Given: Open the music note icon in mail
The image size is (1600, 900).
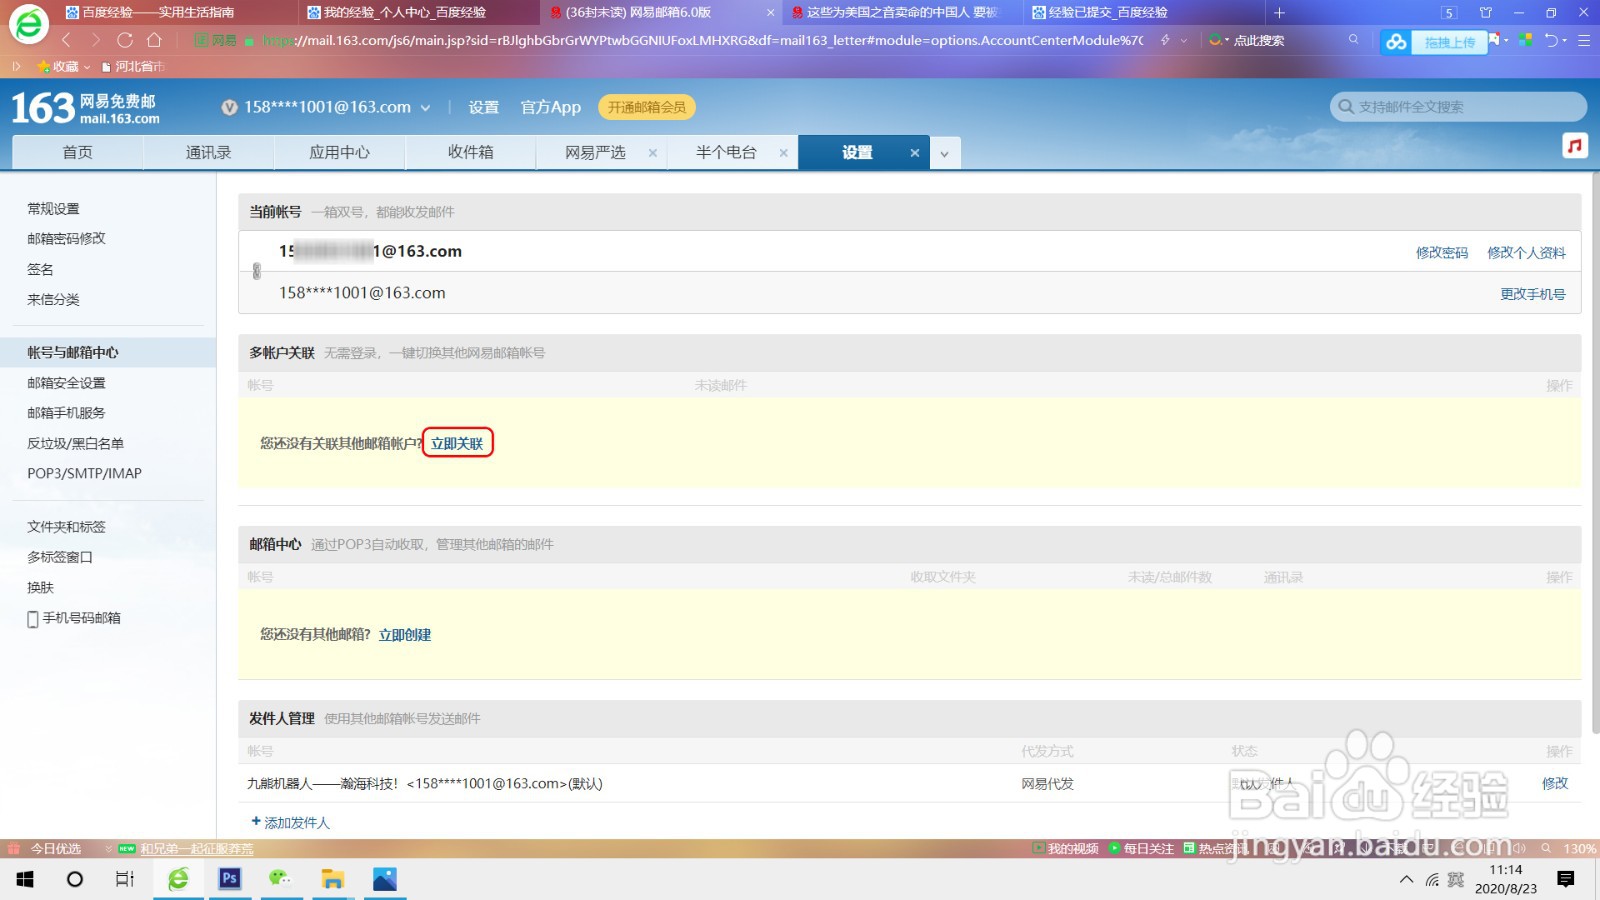Looking at the screenshot, I should coord(1575,146).
